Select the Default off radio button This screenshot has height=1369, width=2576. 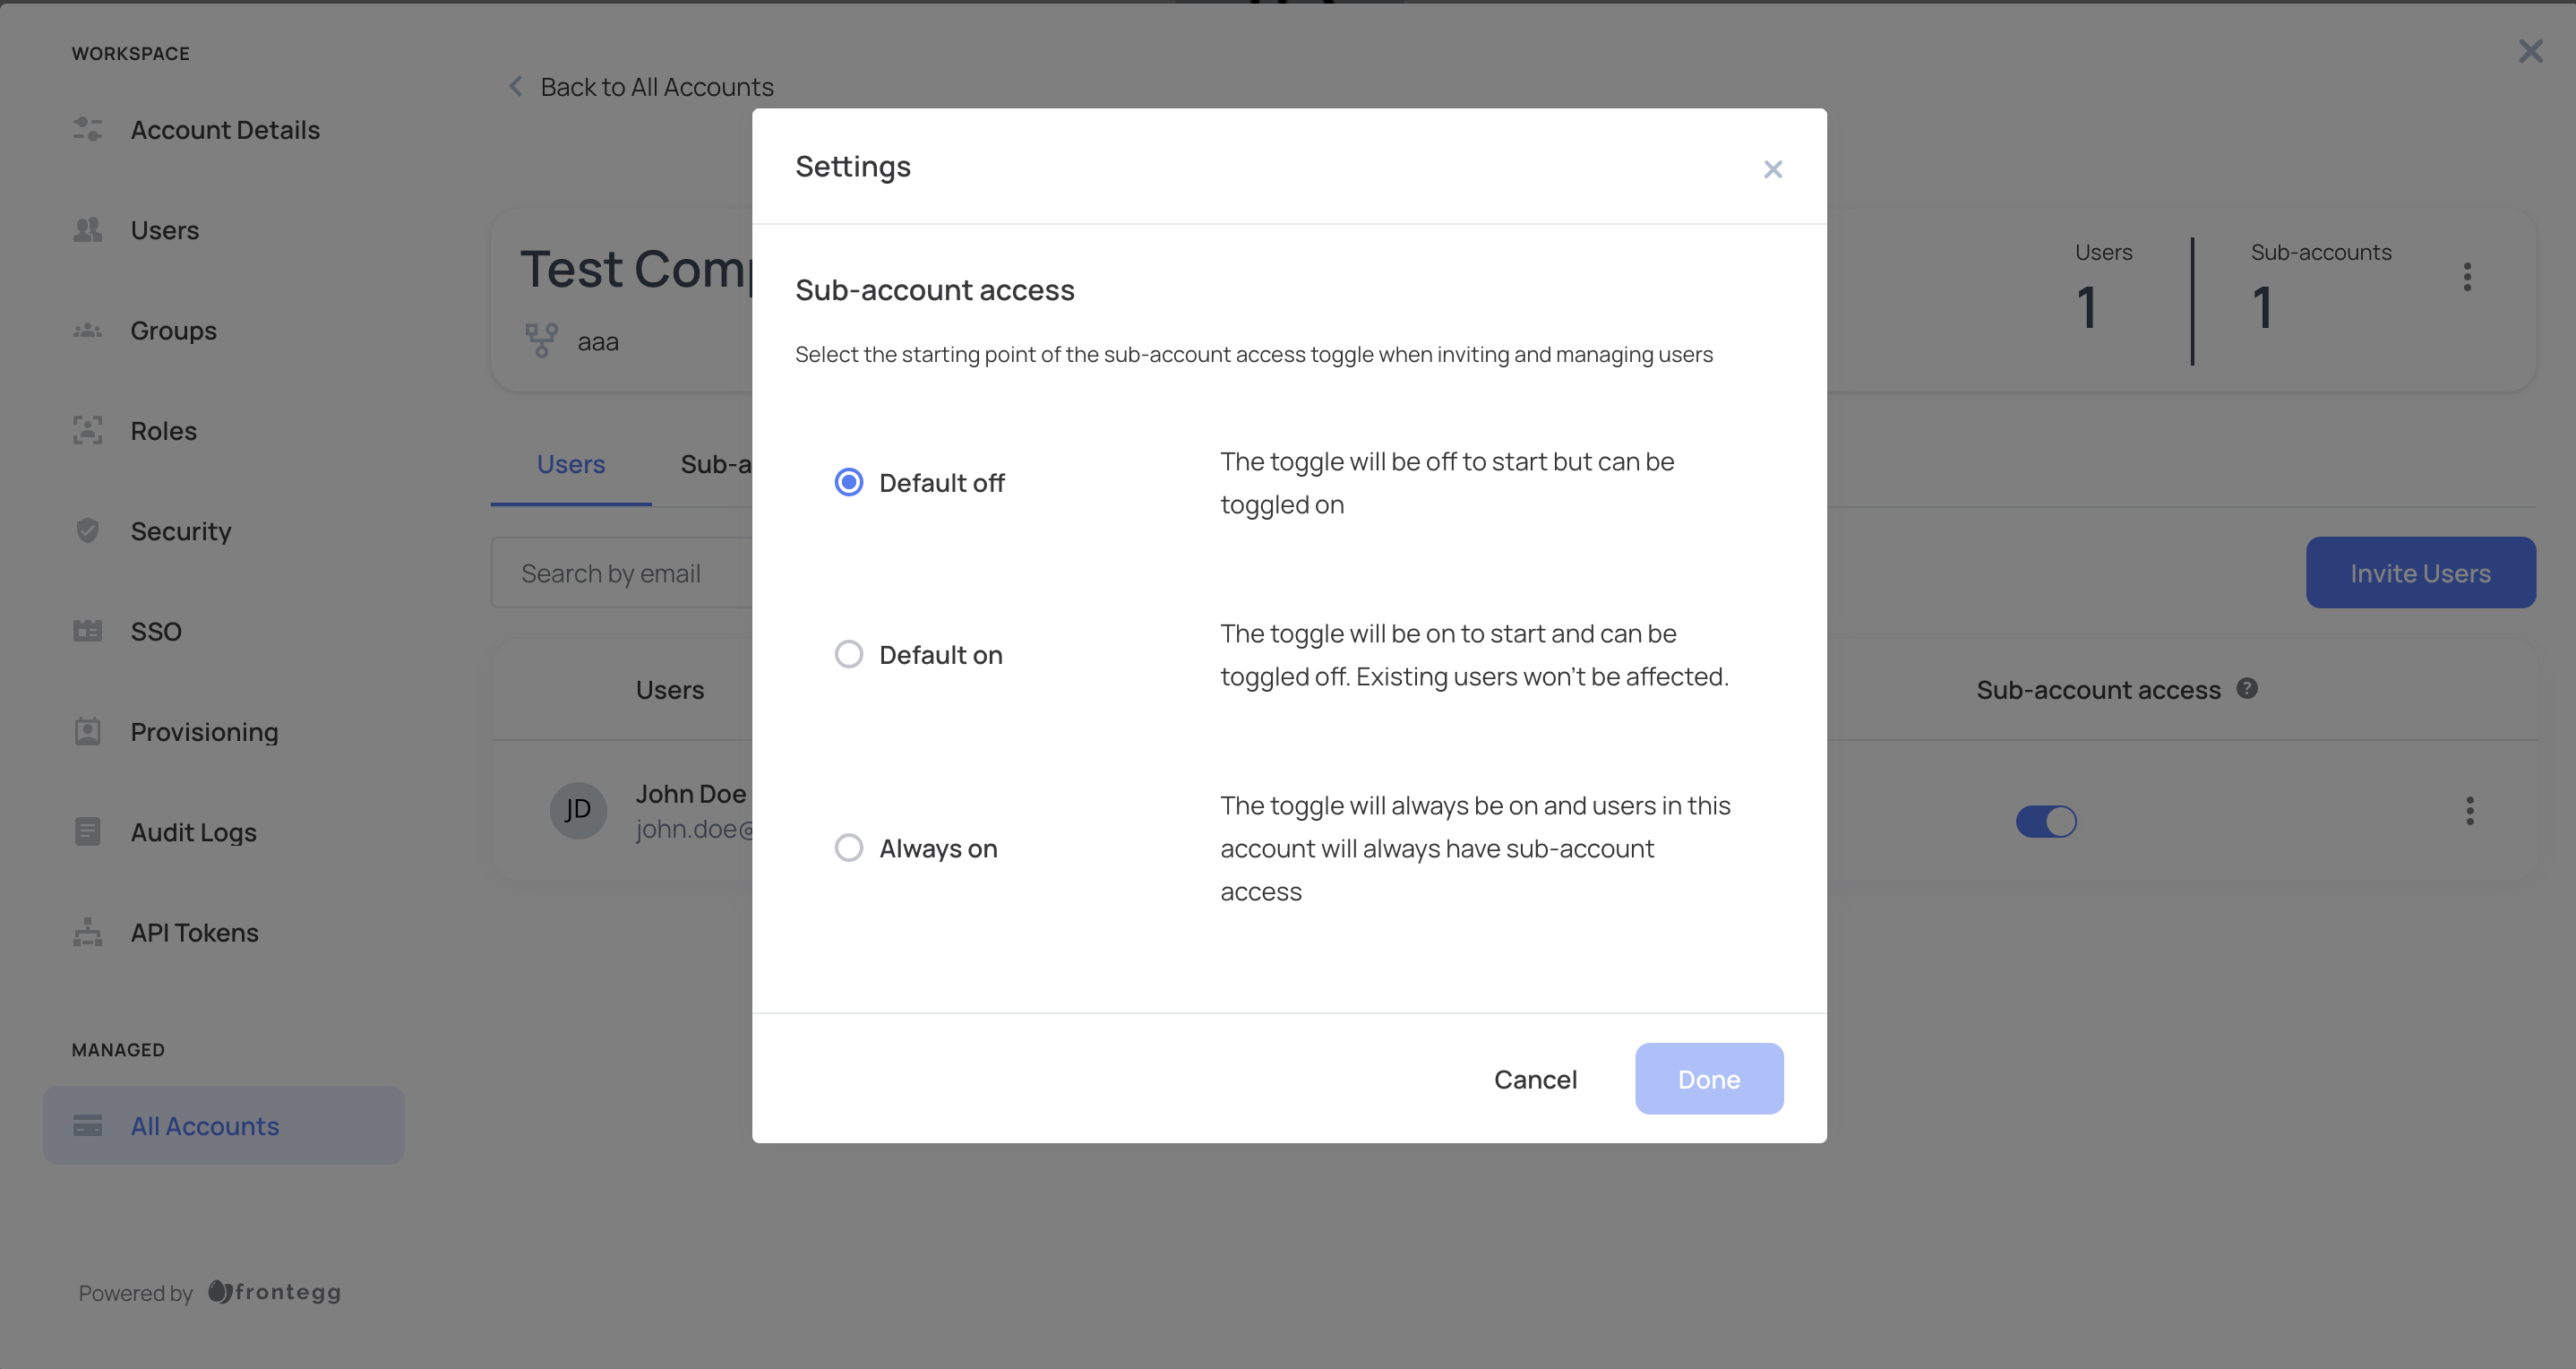[x=849, y=483]
